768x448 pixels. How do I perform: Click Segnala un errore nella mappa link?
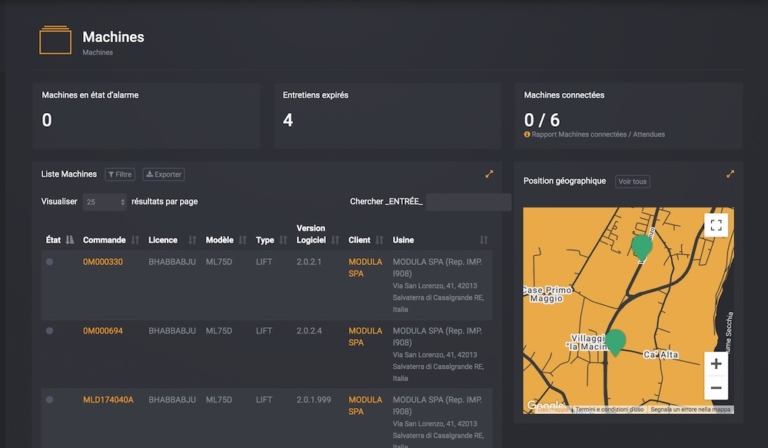pyautogui.click(x=691, y=409)
